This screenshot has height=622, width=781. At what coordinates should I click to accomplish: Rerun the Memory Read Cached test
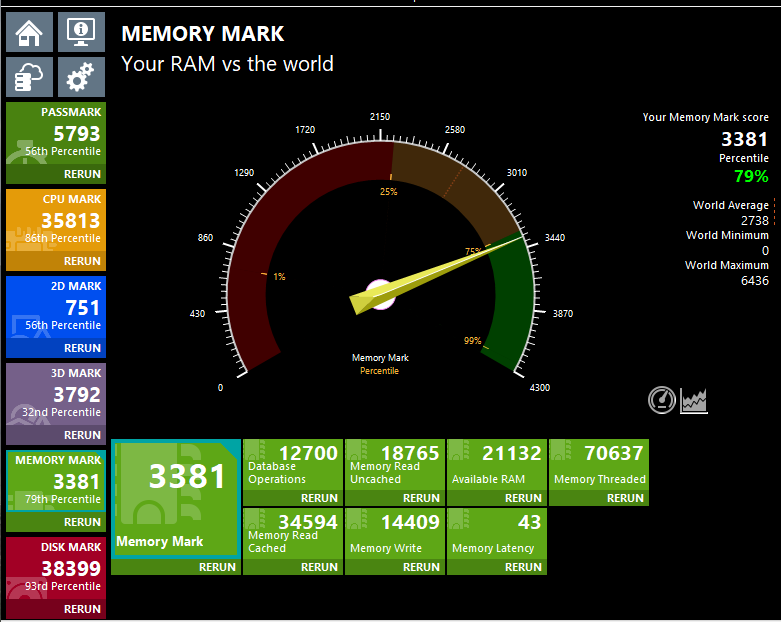[x=319, y=567]
